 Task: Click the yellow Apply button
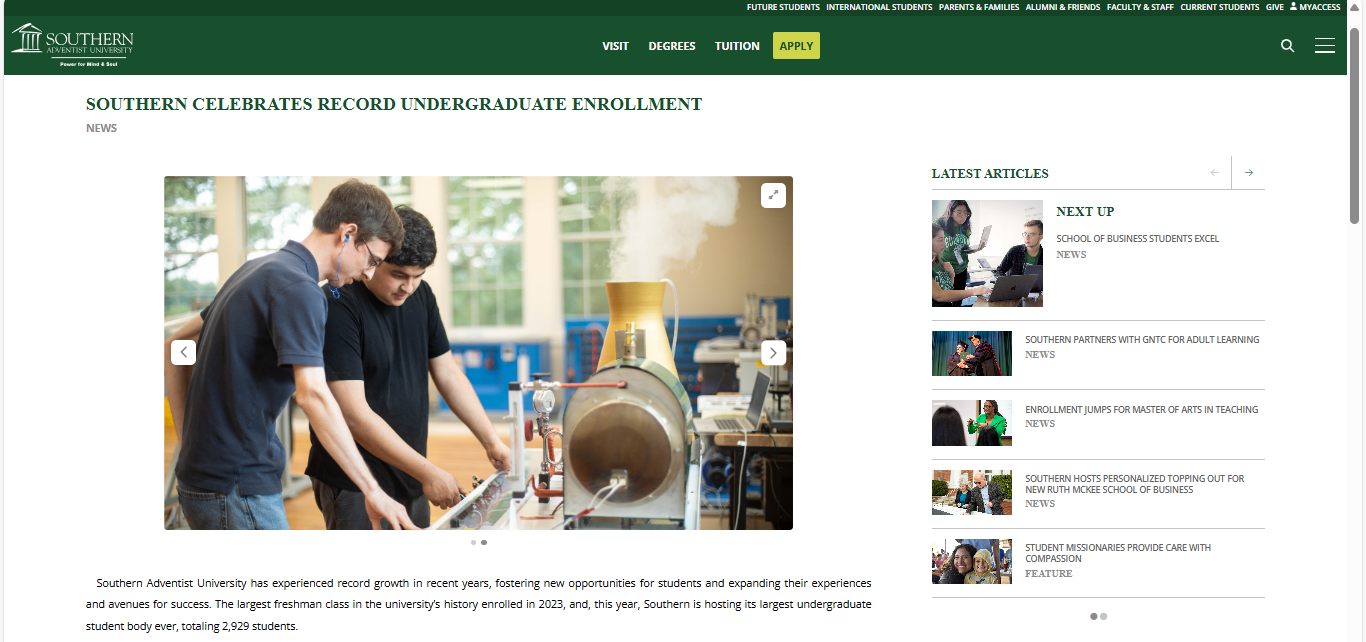click(x=796, y=46)
